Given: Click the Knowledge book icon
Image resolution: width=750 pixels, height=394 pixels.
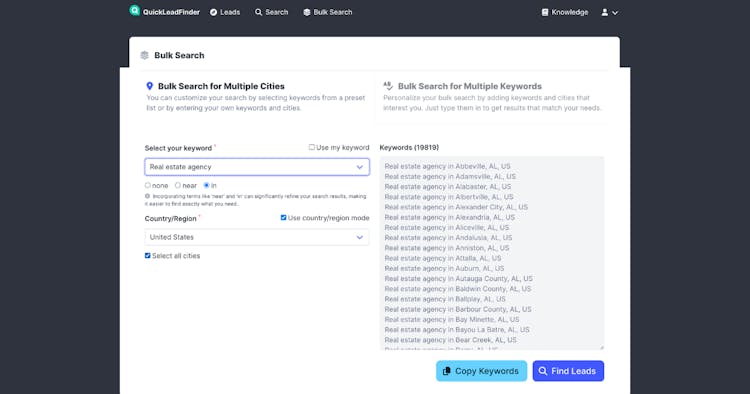Looking at the screenshot, I should [x=545, y=12].
